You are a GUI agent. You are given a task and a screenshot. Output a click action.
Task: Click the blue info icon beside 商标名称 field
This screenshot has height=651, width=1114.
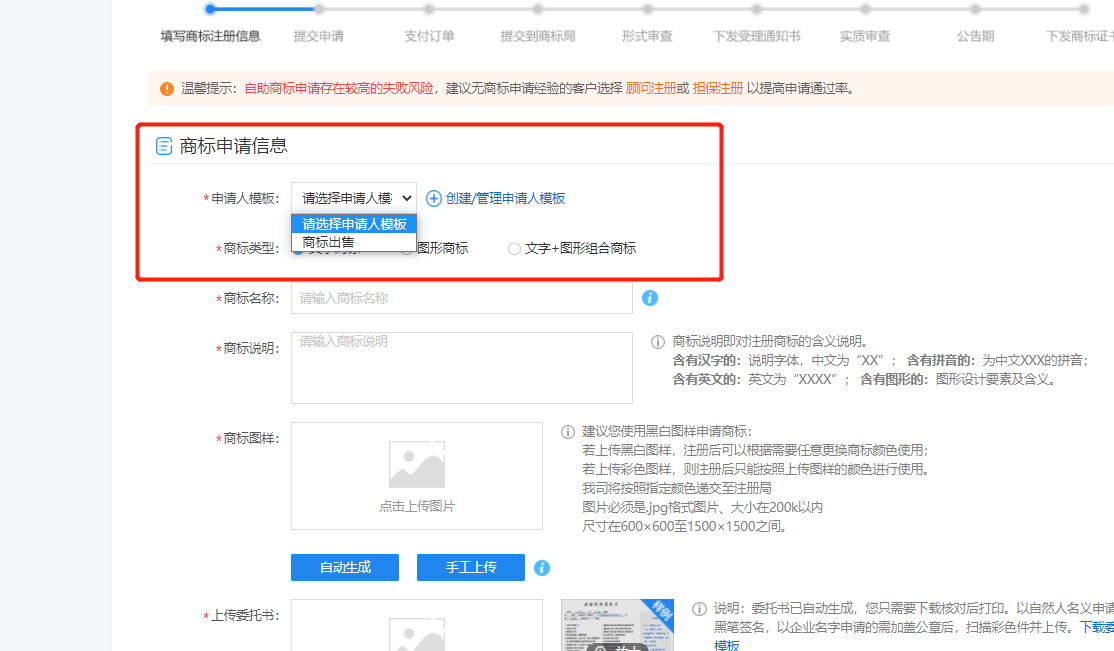pyautogui.click(x=650, y=298)
